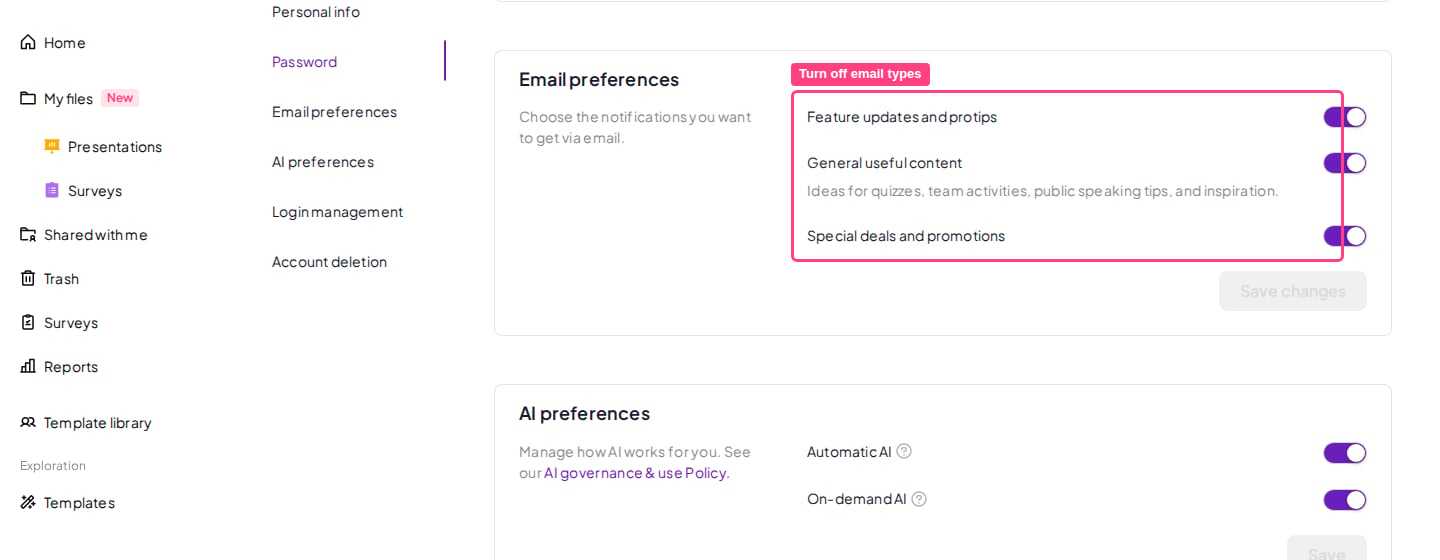This screenshot has width=1440, height=560.
Task: Click the Template library people icon
Action: pyautogui.click(x=28, y=422)
